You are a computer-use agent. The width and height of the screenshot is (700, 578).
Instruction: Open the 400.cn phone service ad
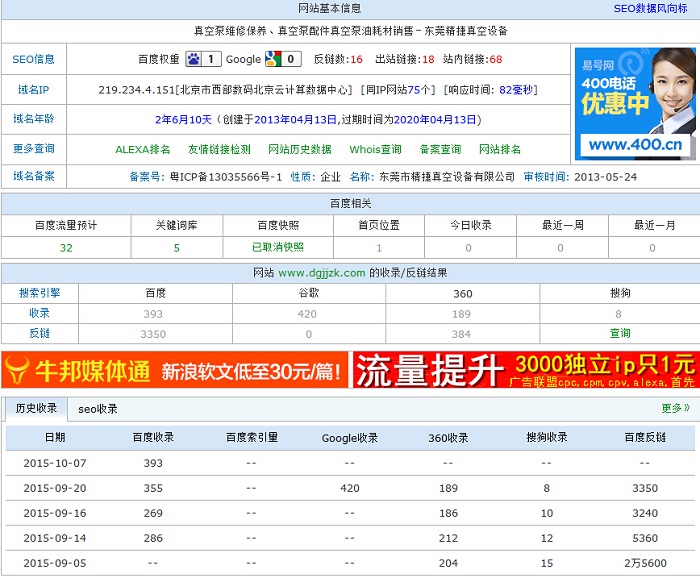[635, 103]
